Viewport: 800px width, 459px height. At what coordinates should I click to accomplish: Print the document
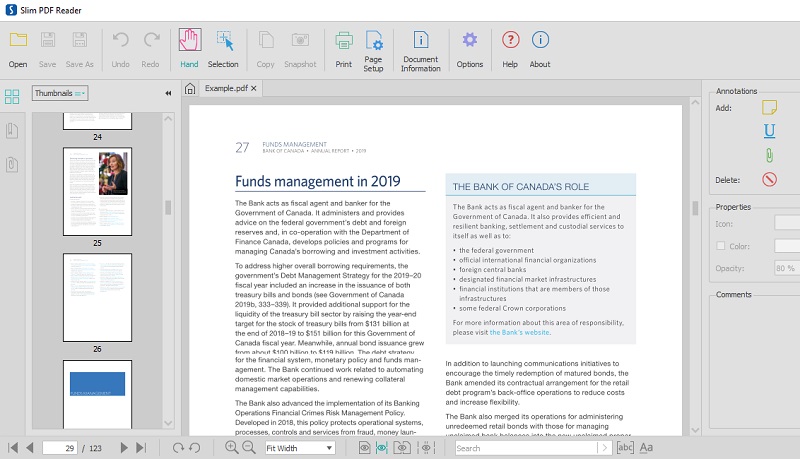[343, 49]
